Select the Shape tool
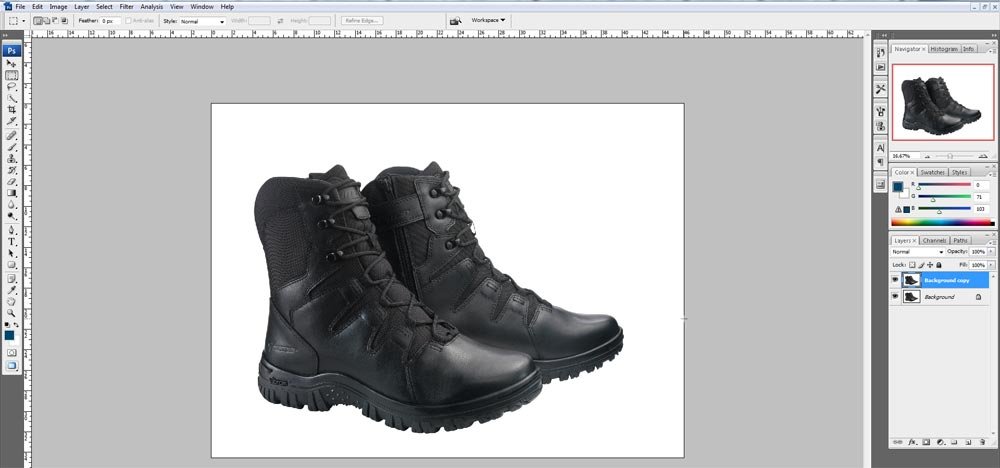Screen dimensions: 1000x468 (11, 265)
